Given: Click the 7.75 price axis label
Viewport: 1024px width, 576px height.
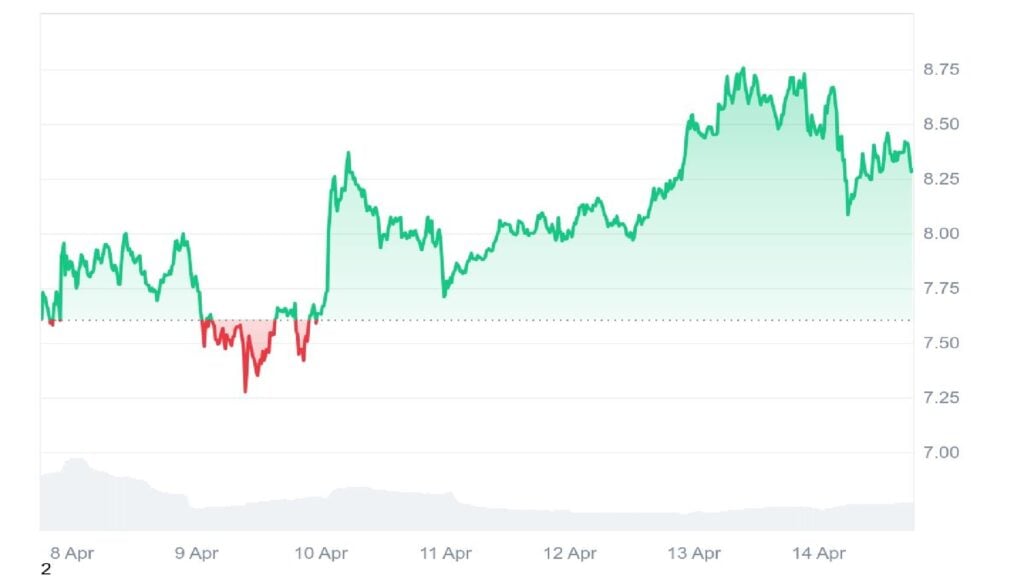Looking at the screenshot, I should coord(941,289).
